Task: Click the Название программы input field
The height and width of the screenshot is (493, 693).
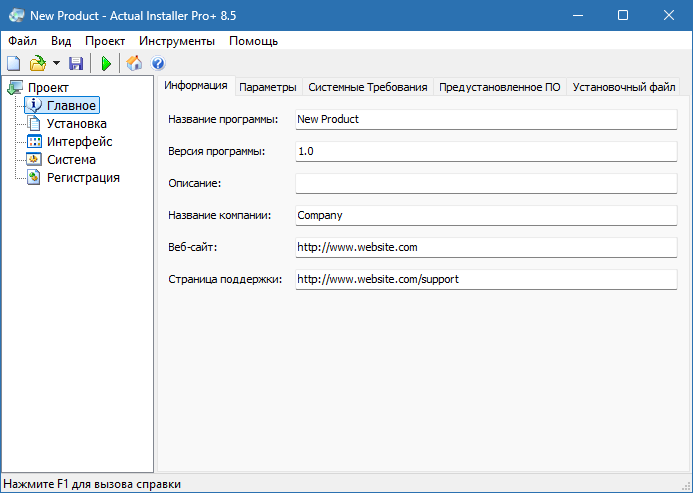Action: [486, 119]
